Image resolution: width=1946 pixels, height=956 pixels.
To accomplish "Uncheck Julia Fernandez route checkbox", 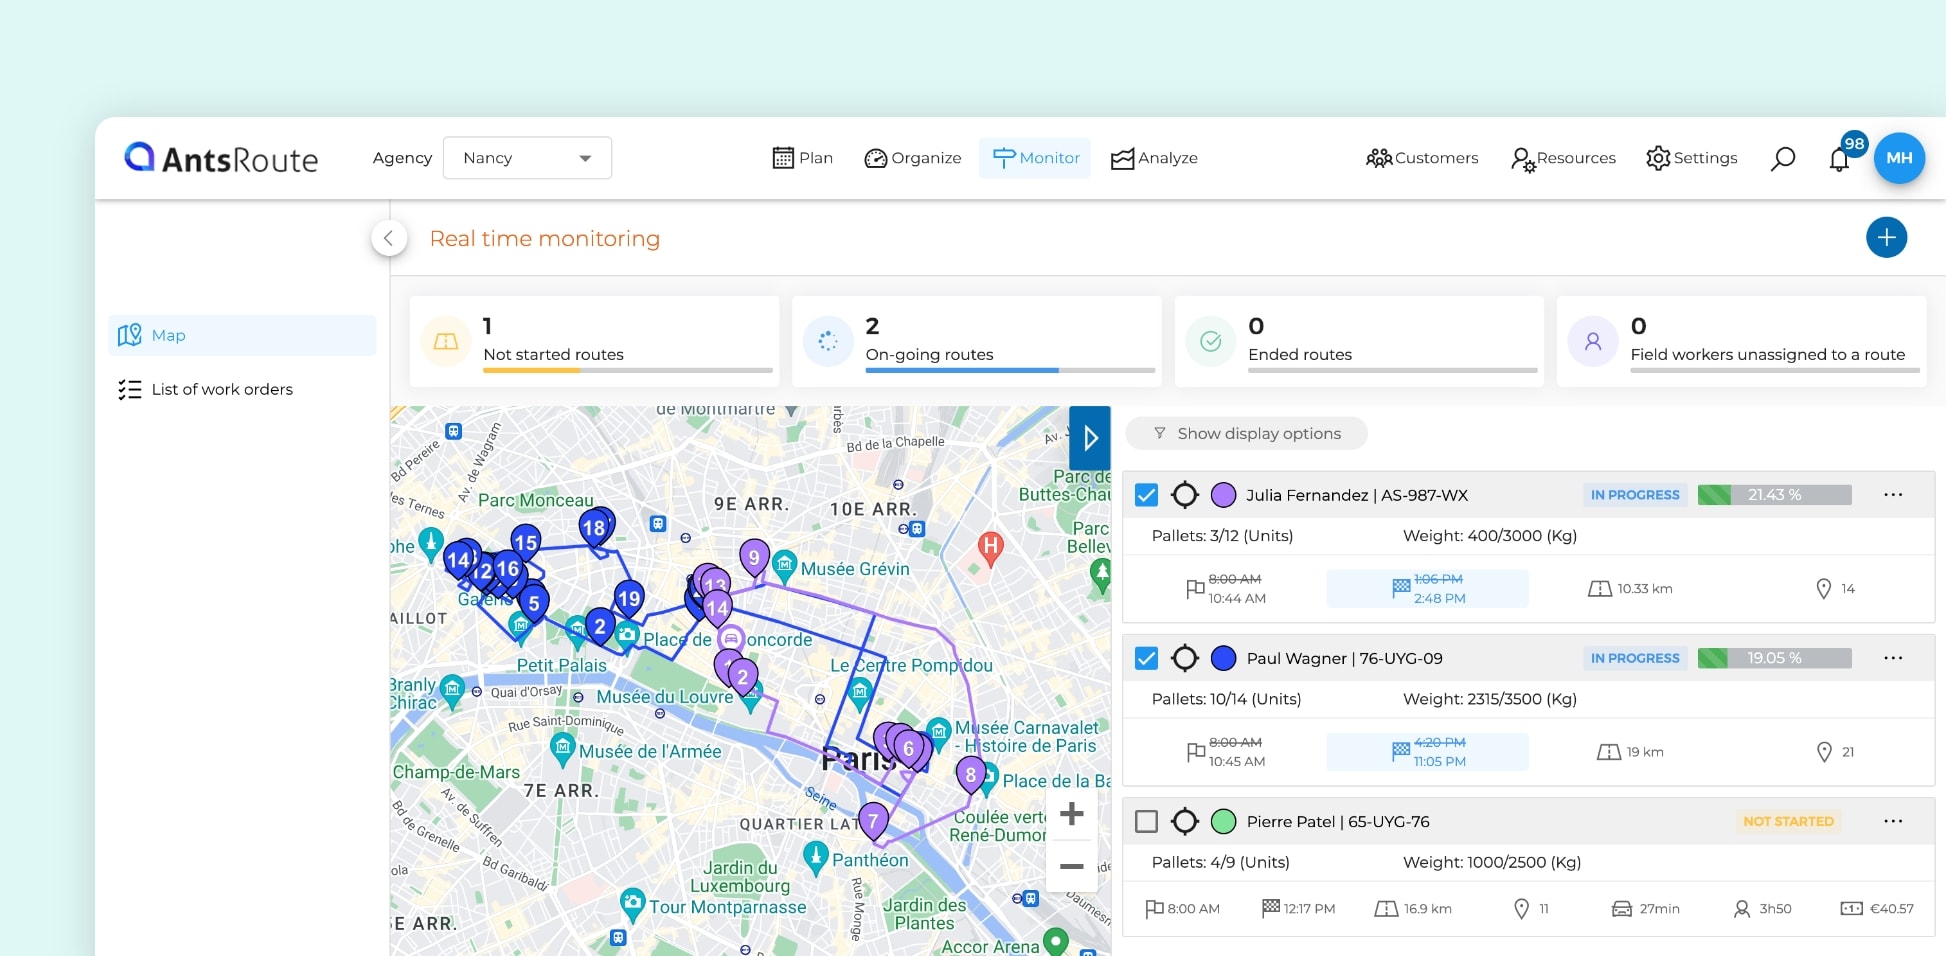I will [x=1147, y=495].
